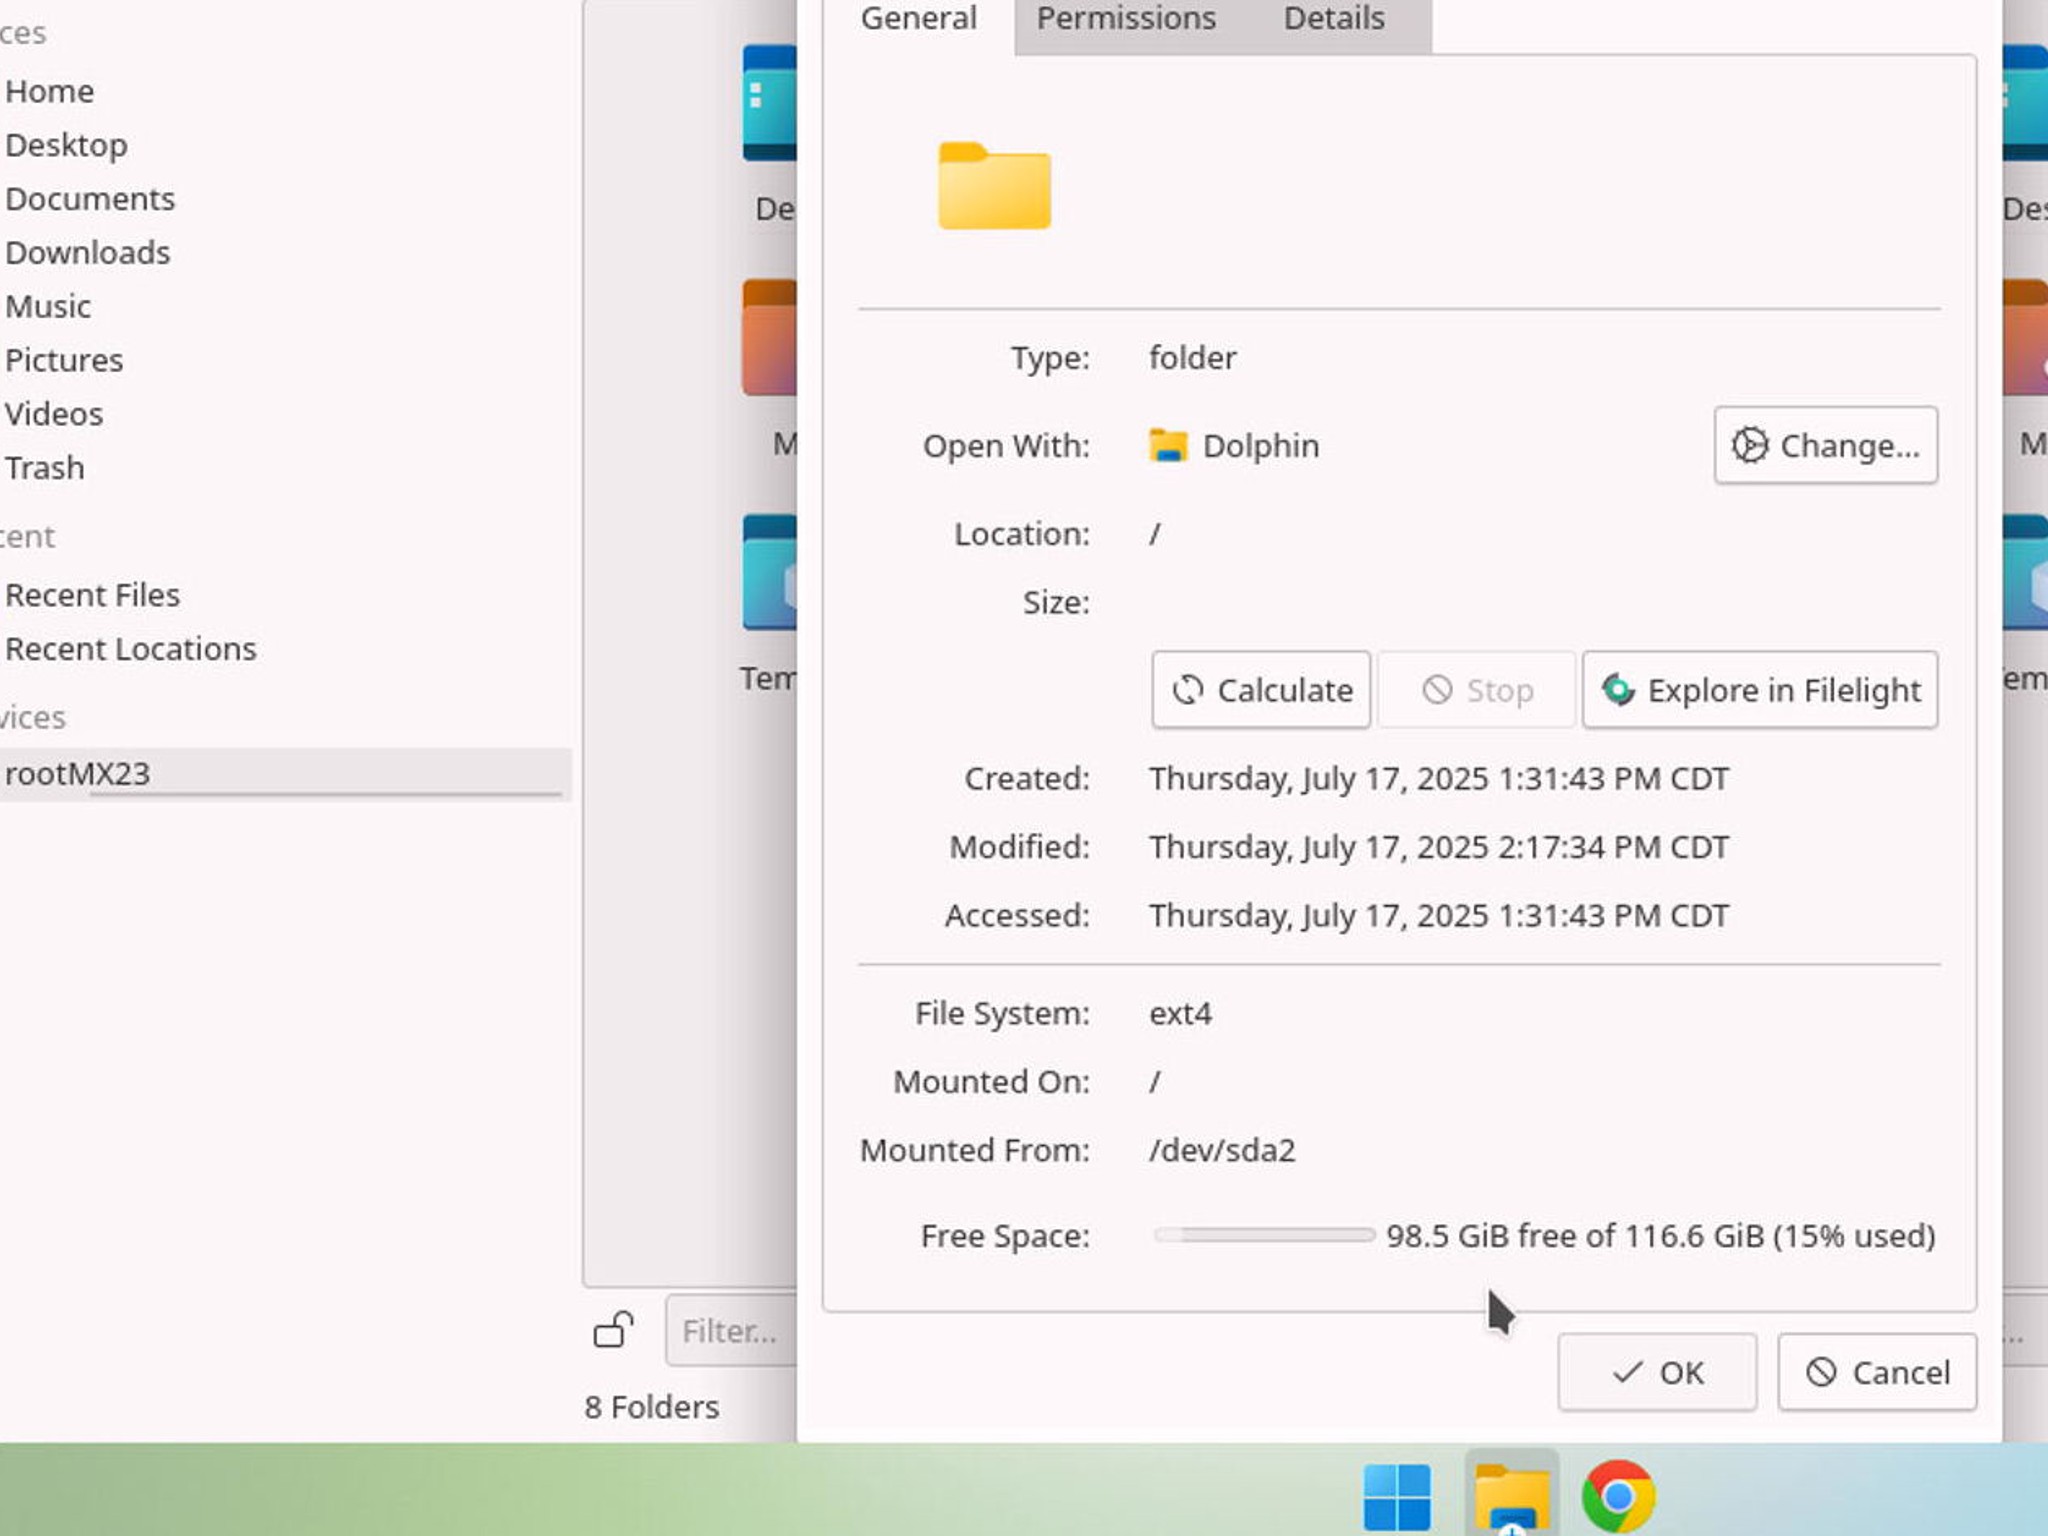Click the prohibition icon on Cancel button
Image resolution: width=2048 pixels, height=1536 pixels.
pyautogui.click(x=1821, y=1372)
